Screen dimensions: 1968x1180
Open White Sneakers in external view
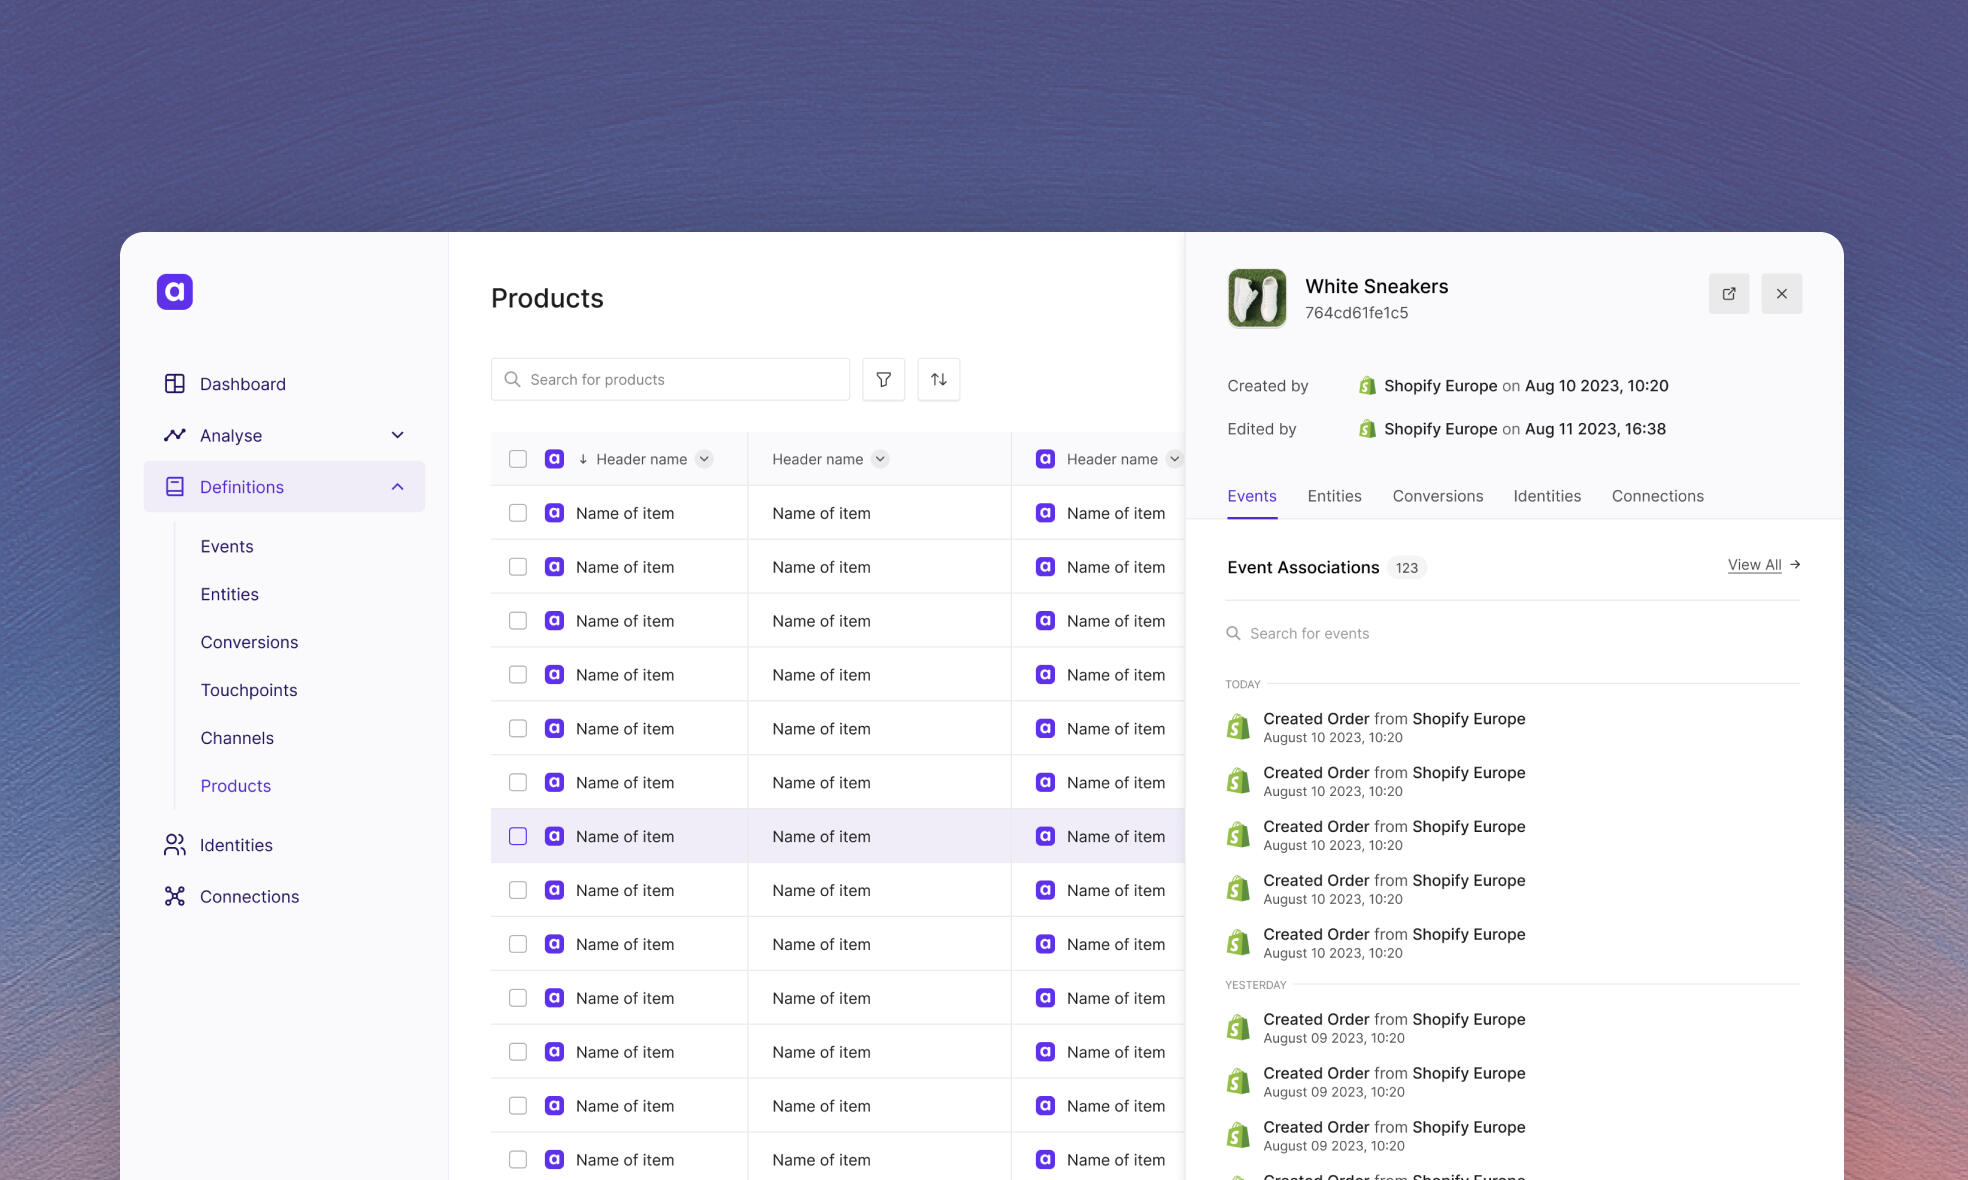coord(1728,294)
